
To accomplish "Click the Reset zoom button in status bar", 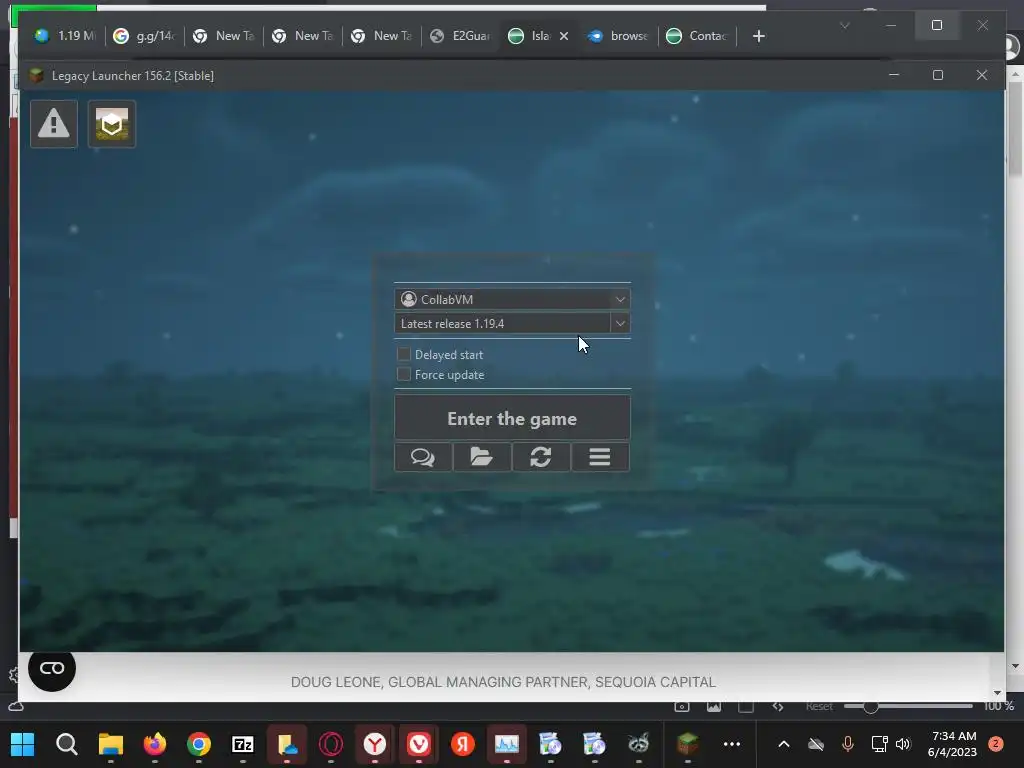I will click(819, 707).
